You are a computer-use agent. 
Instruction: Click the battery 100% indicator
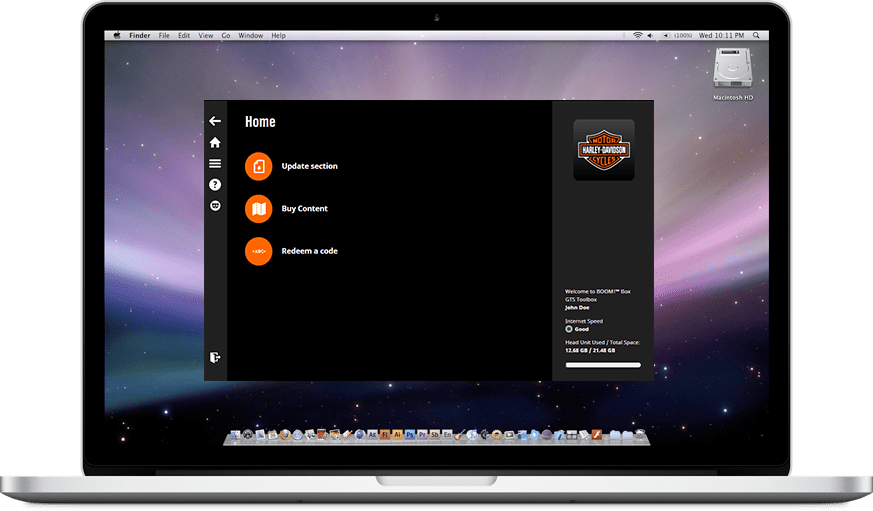pos(678,35)
